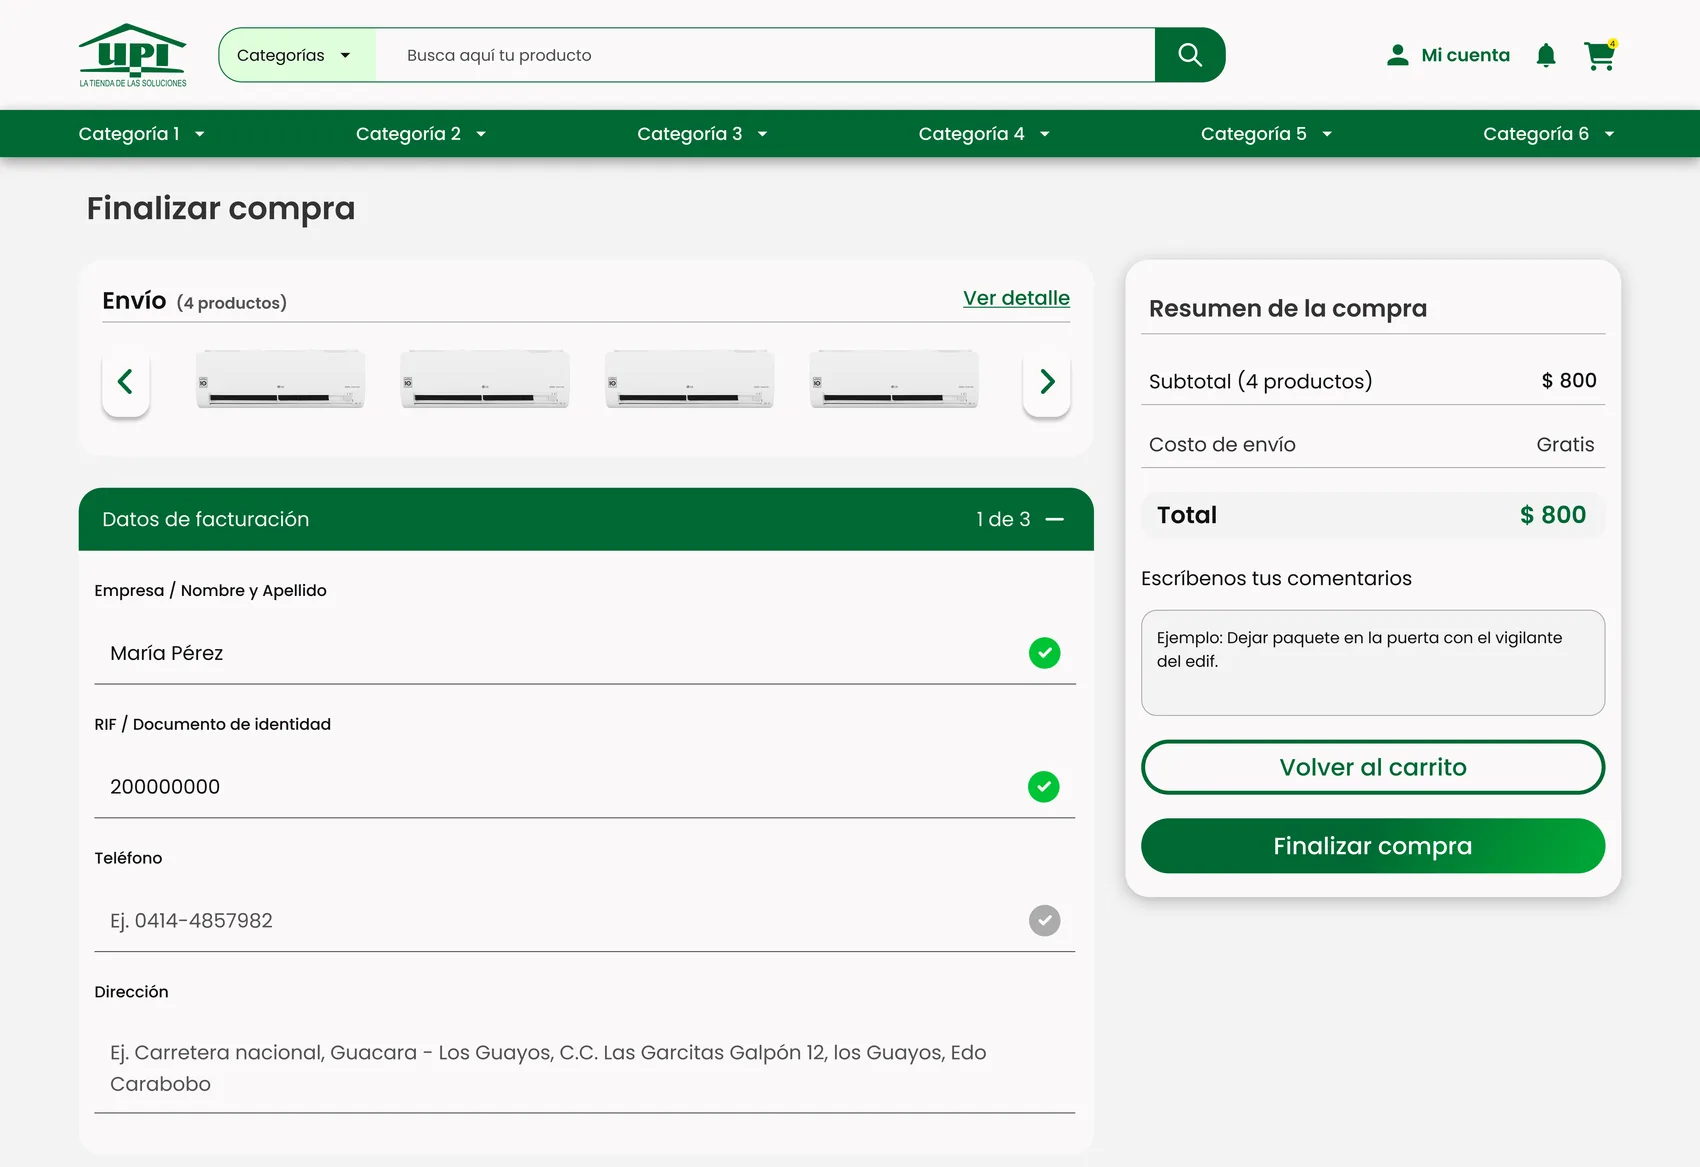Open Mi cuenta

coord(1465,55)
